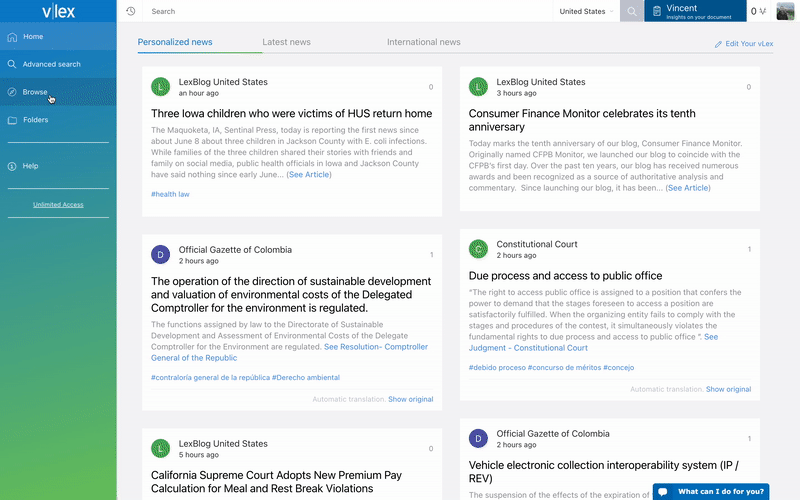Switch to Personalized news tab

[x=175, y=42]
